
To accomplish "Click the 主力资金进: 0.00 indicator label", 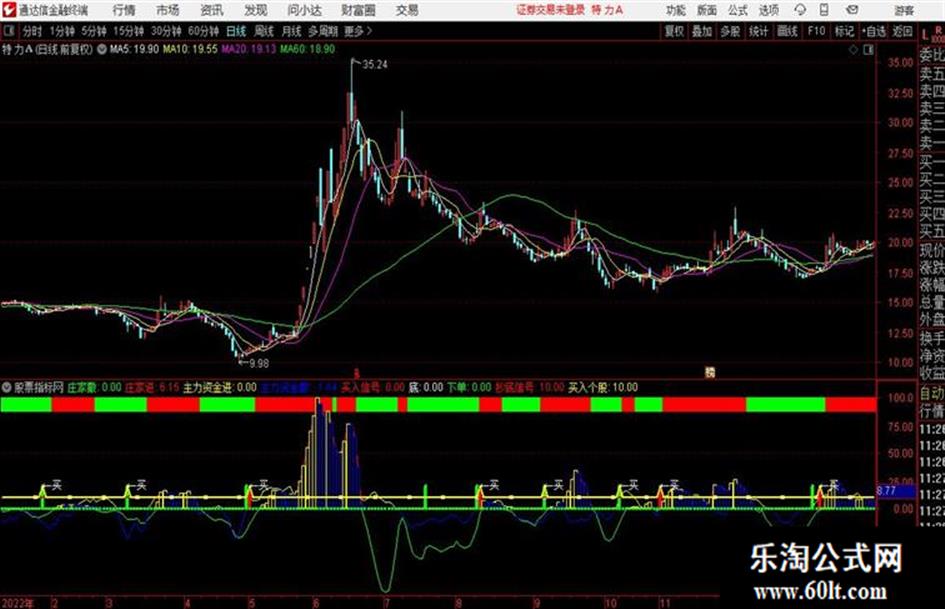I will (x=220, y=388).
